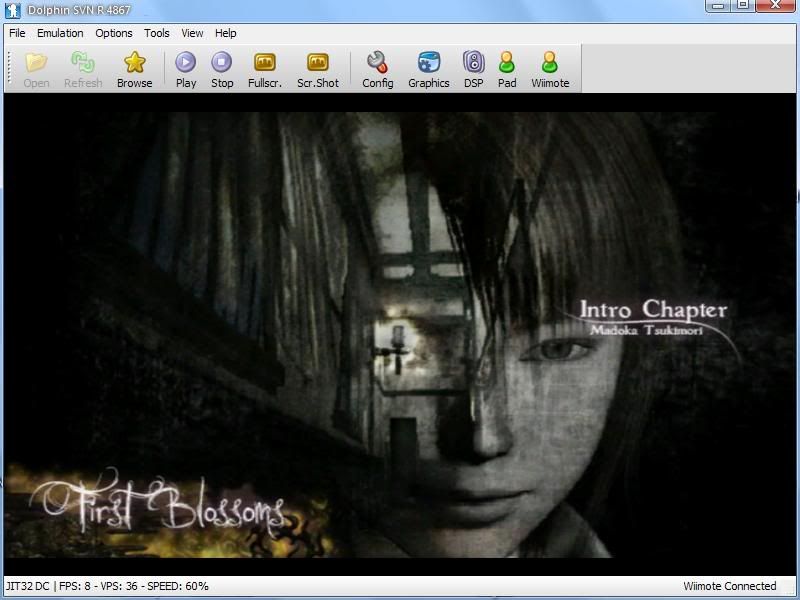Open the Options menu
The height and width of the screenshot is (600, 800).
[x=114, y=33]
